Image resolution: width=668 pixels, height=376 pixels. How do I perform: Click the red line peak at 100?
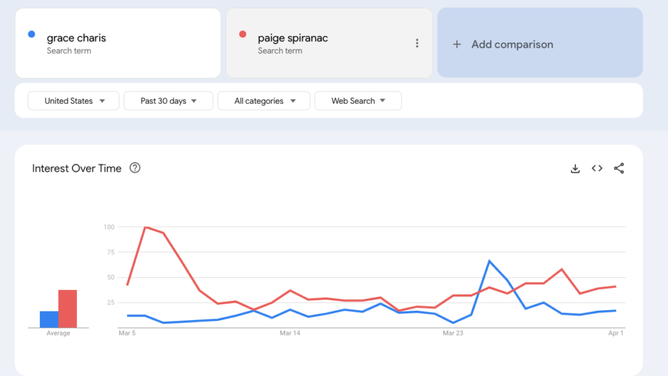(145, 227)
